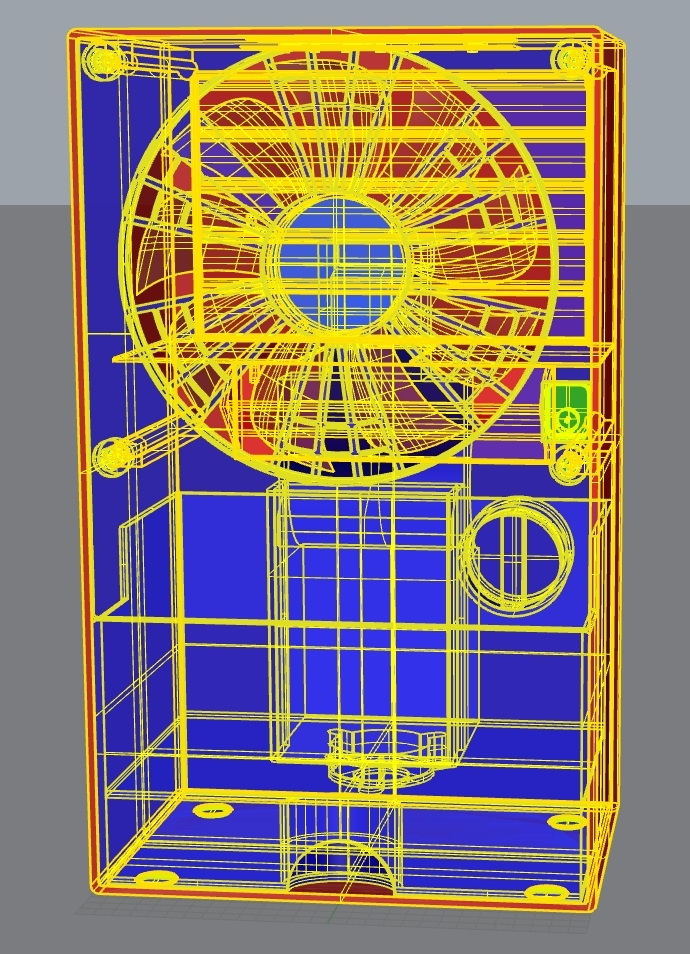Select the stepped bracket on the left wall
This screenshot has width=690, height=954.
[x=135, y=570]
